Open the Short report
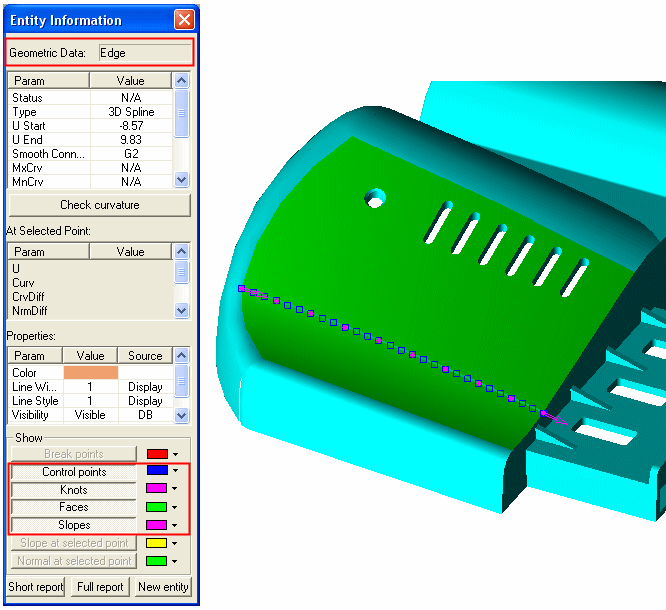The width and height of the screenshot is (666, 610). pyautogui.click(x=36, y=587)
